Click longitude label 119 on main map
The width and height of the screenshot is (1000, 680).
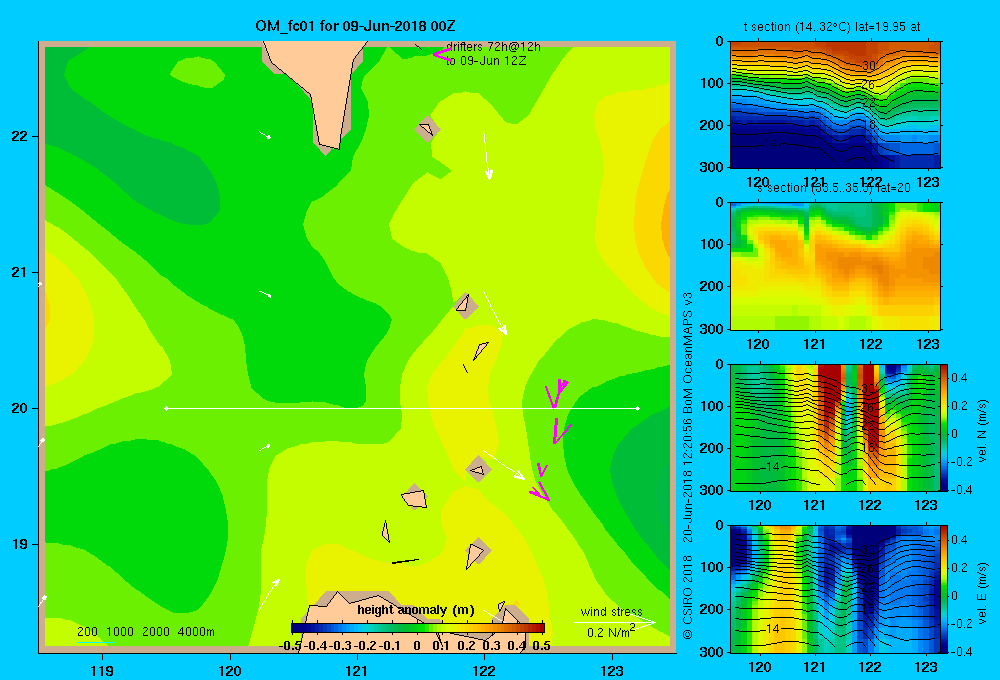point(102,670)
